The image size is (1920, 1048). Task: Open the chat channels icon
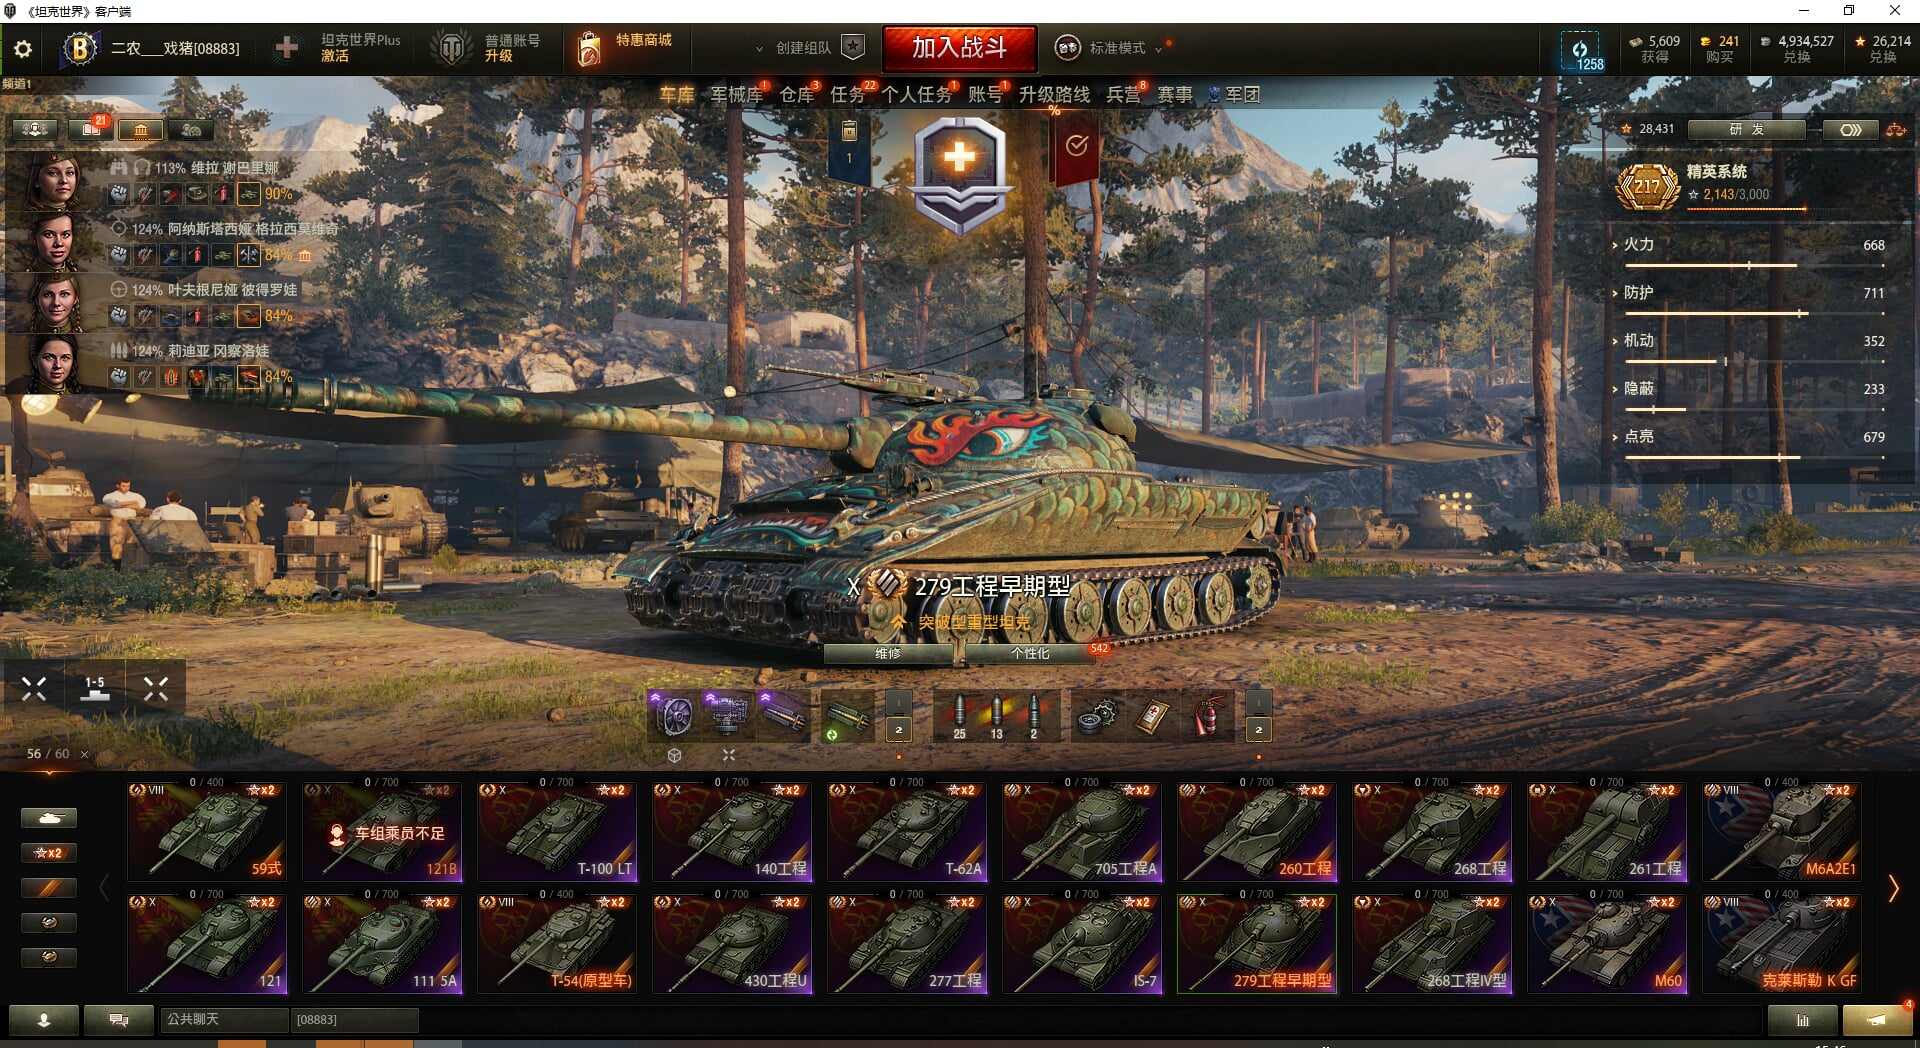pos(118,1020)
